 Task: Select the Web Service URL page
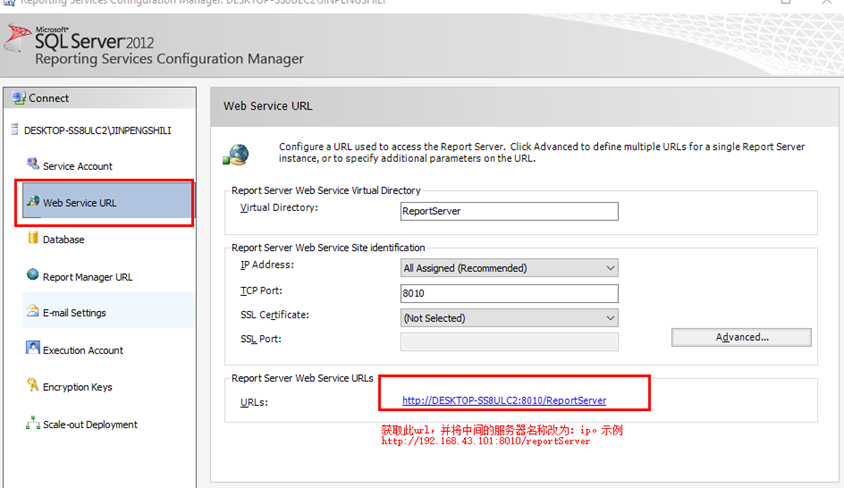107,201
